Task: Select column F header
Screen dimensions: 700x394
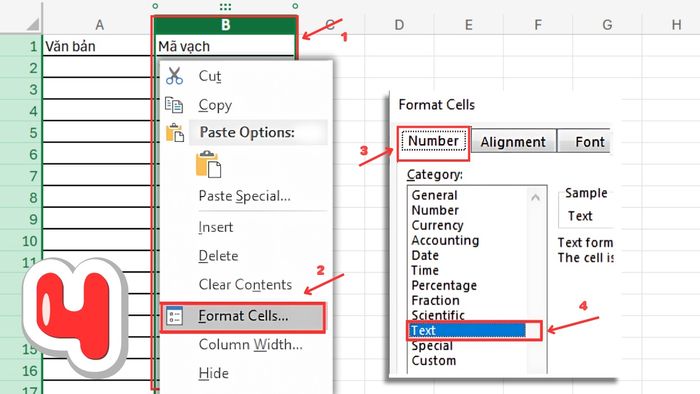Action: coord(538,25)
